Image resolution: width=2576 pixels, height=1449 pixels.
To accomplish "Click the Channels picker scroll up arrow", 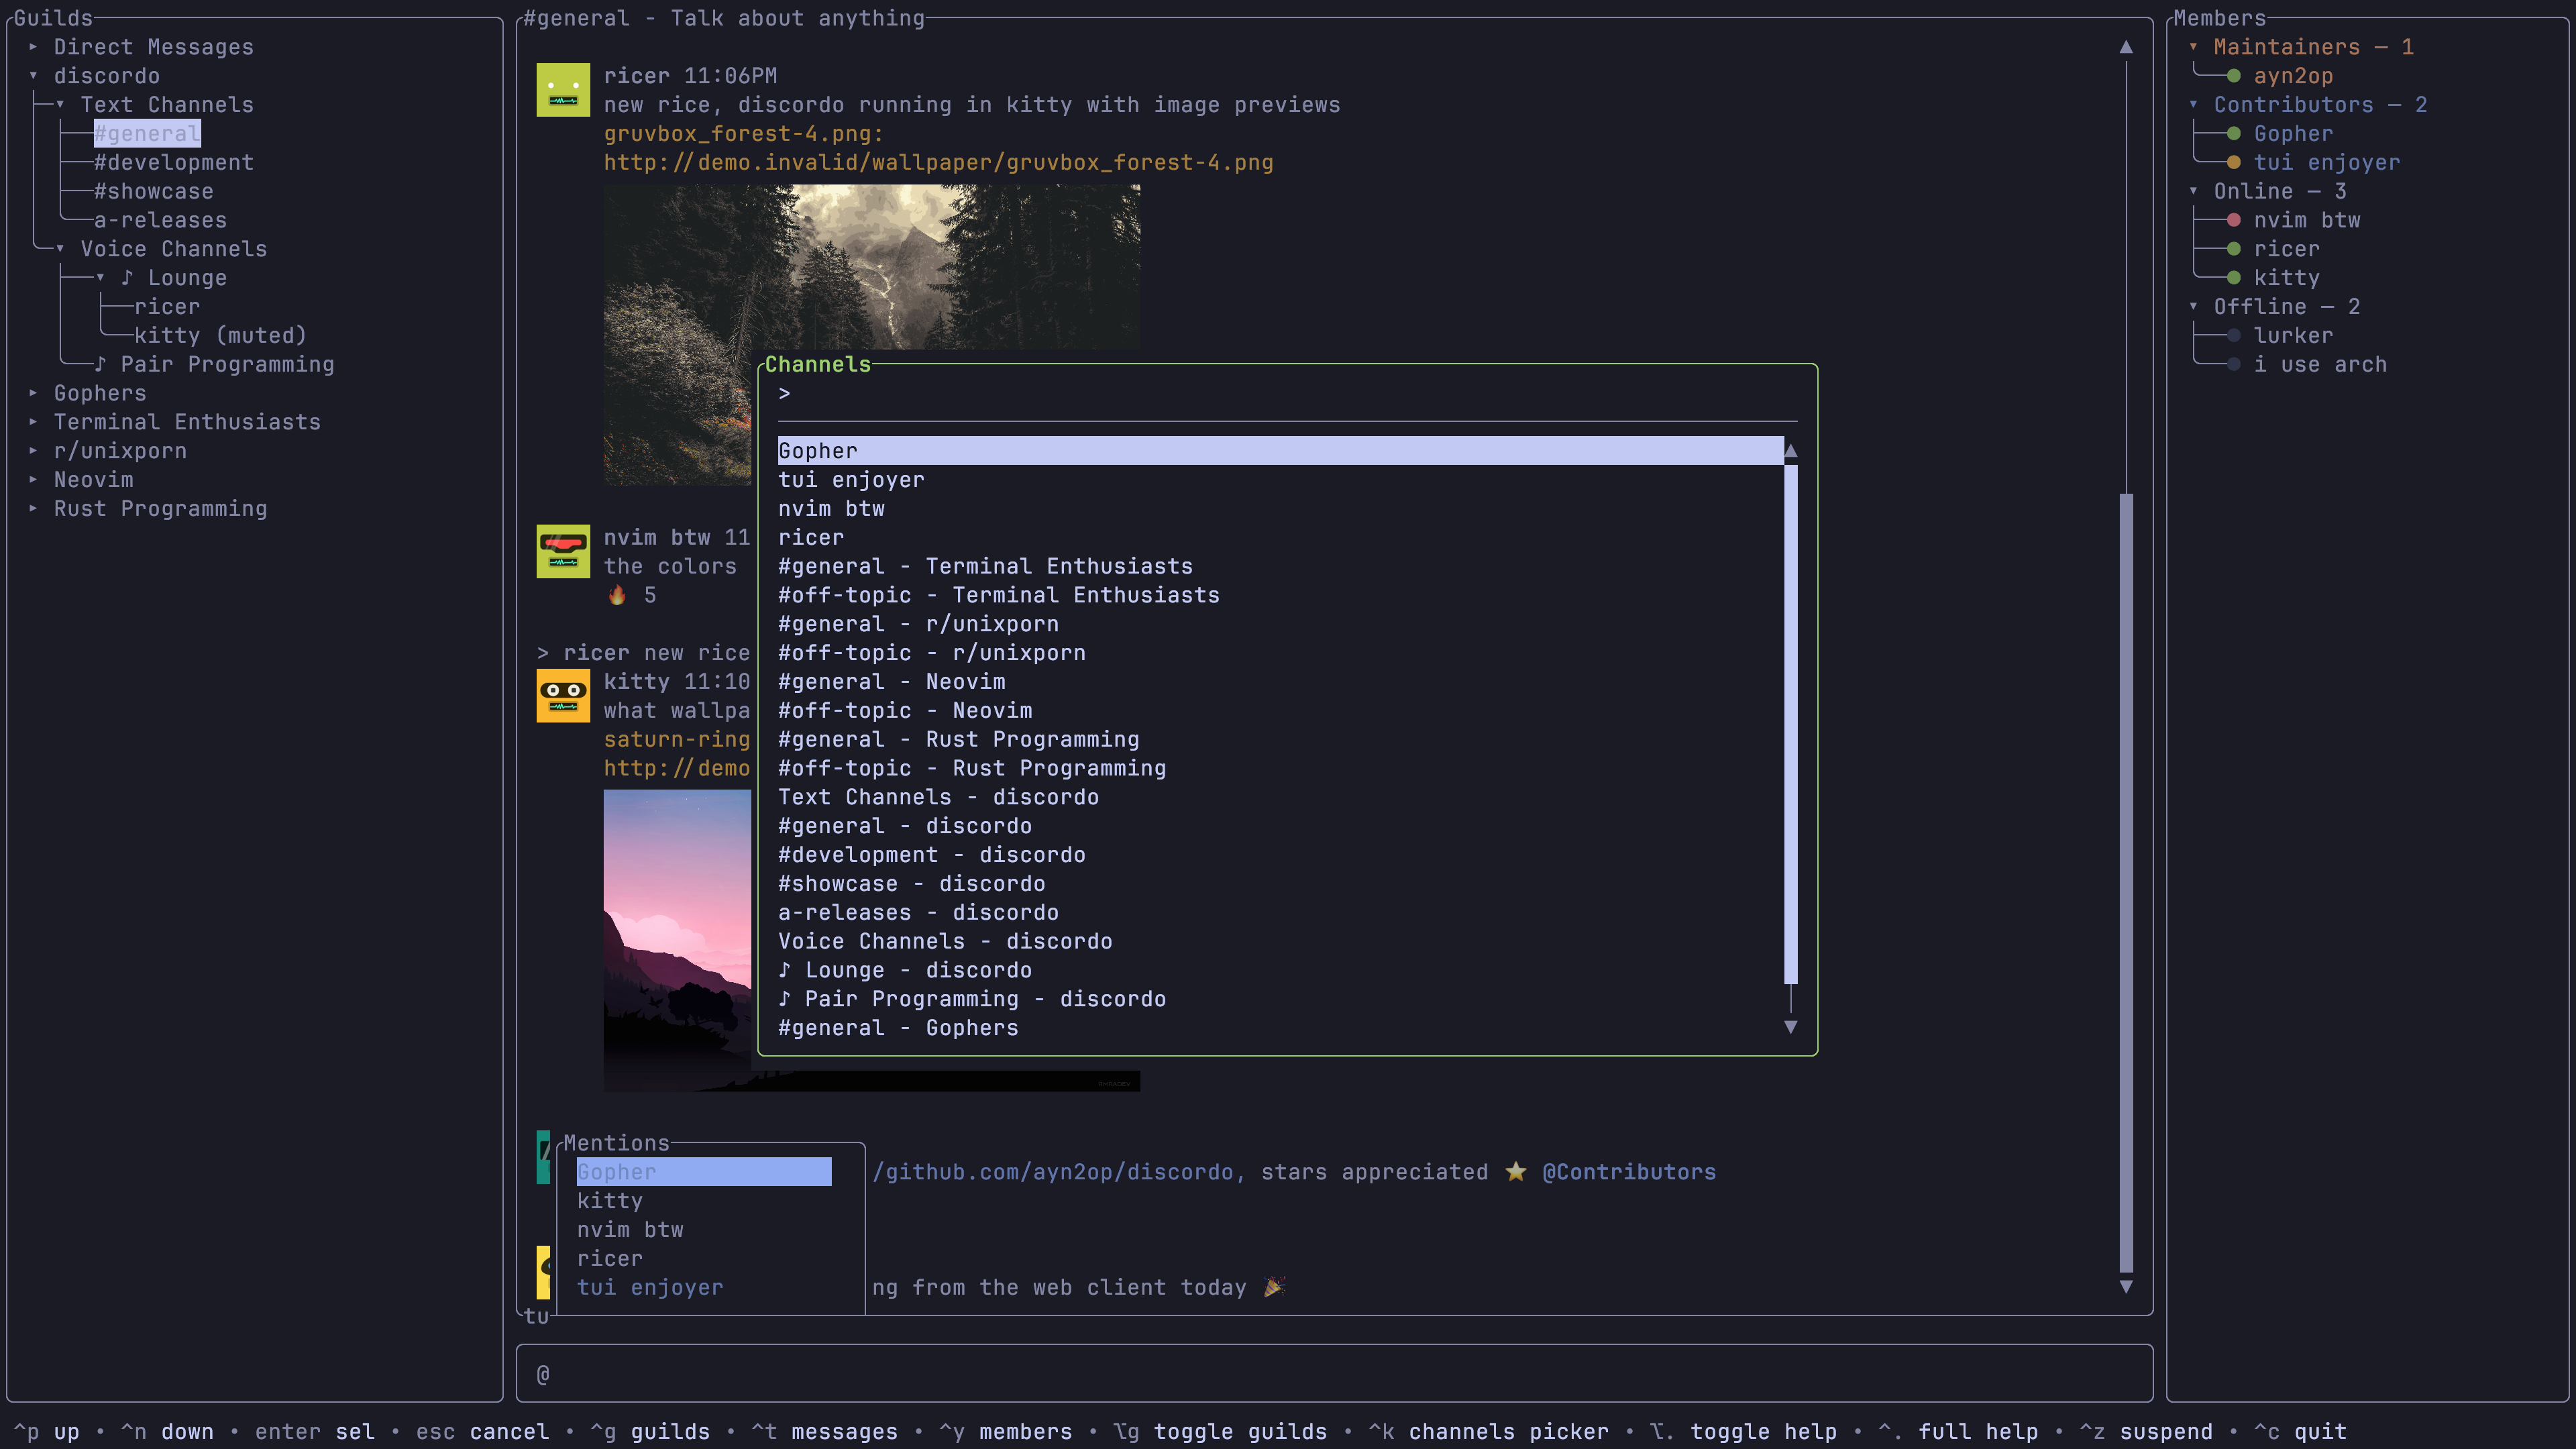I will (x=1791, y=451).
